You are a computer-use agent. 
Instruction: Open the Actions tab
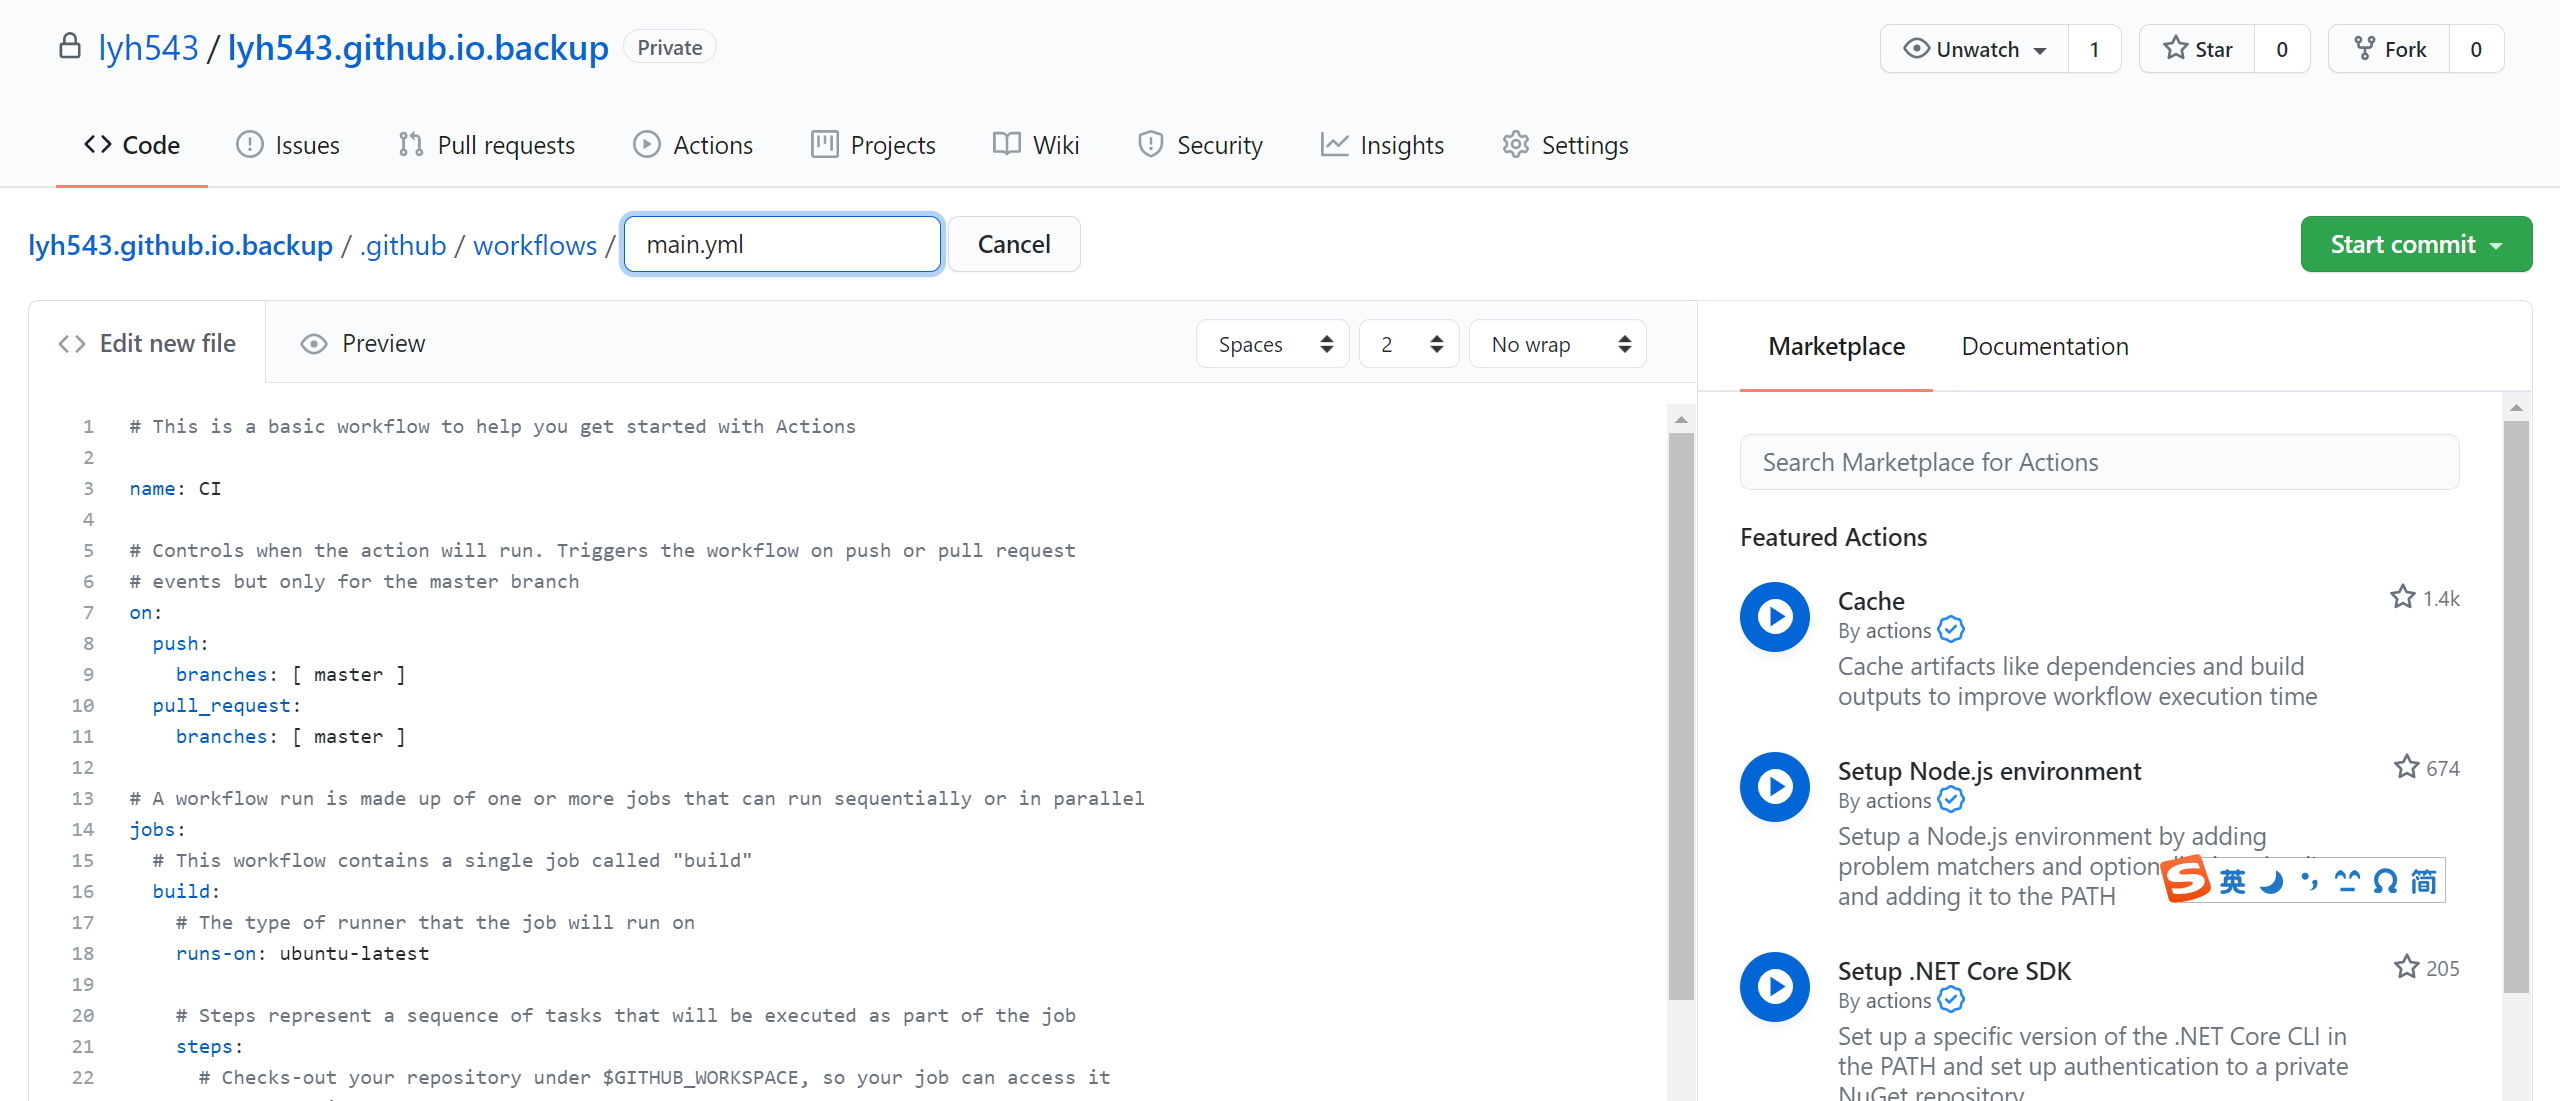click(x=693, y=145)
